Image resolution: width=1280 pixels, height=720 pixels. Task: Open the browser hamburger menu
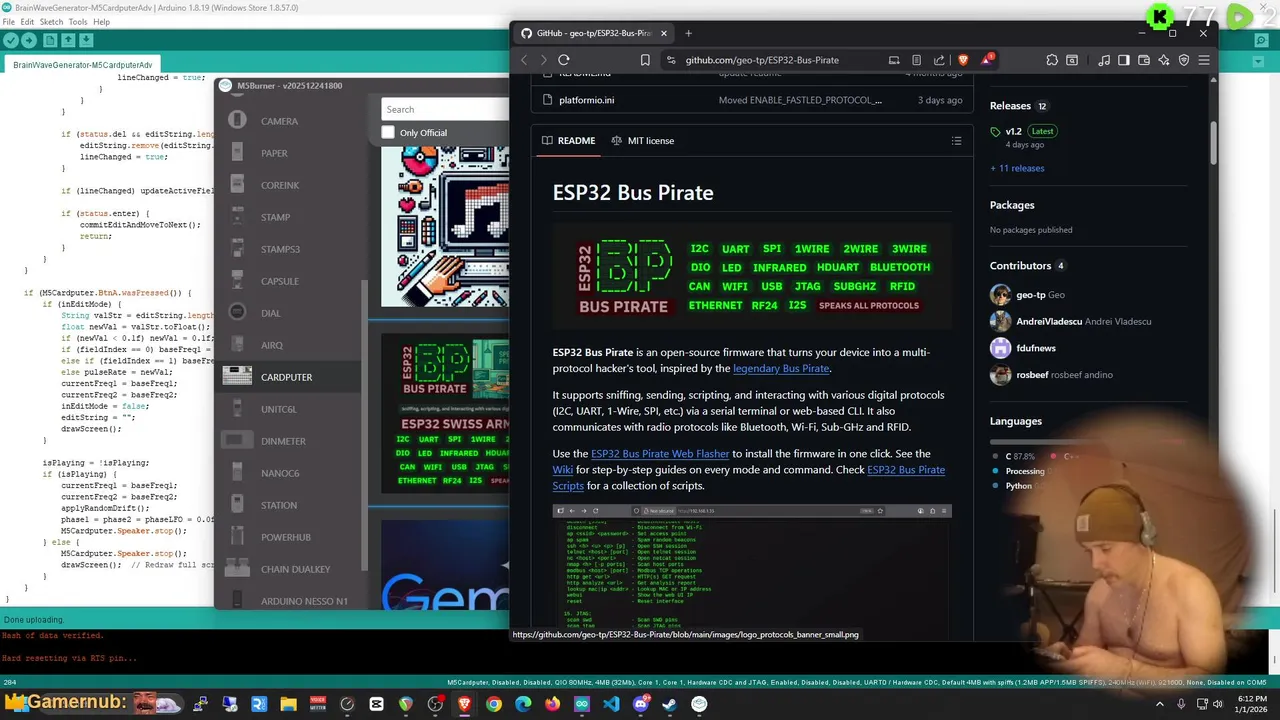[x=1204, y=60]
